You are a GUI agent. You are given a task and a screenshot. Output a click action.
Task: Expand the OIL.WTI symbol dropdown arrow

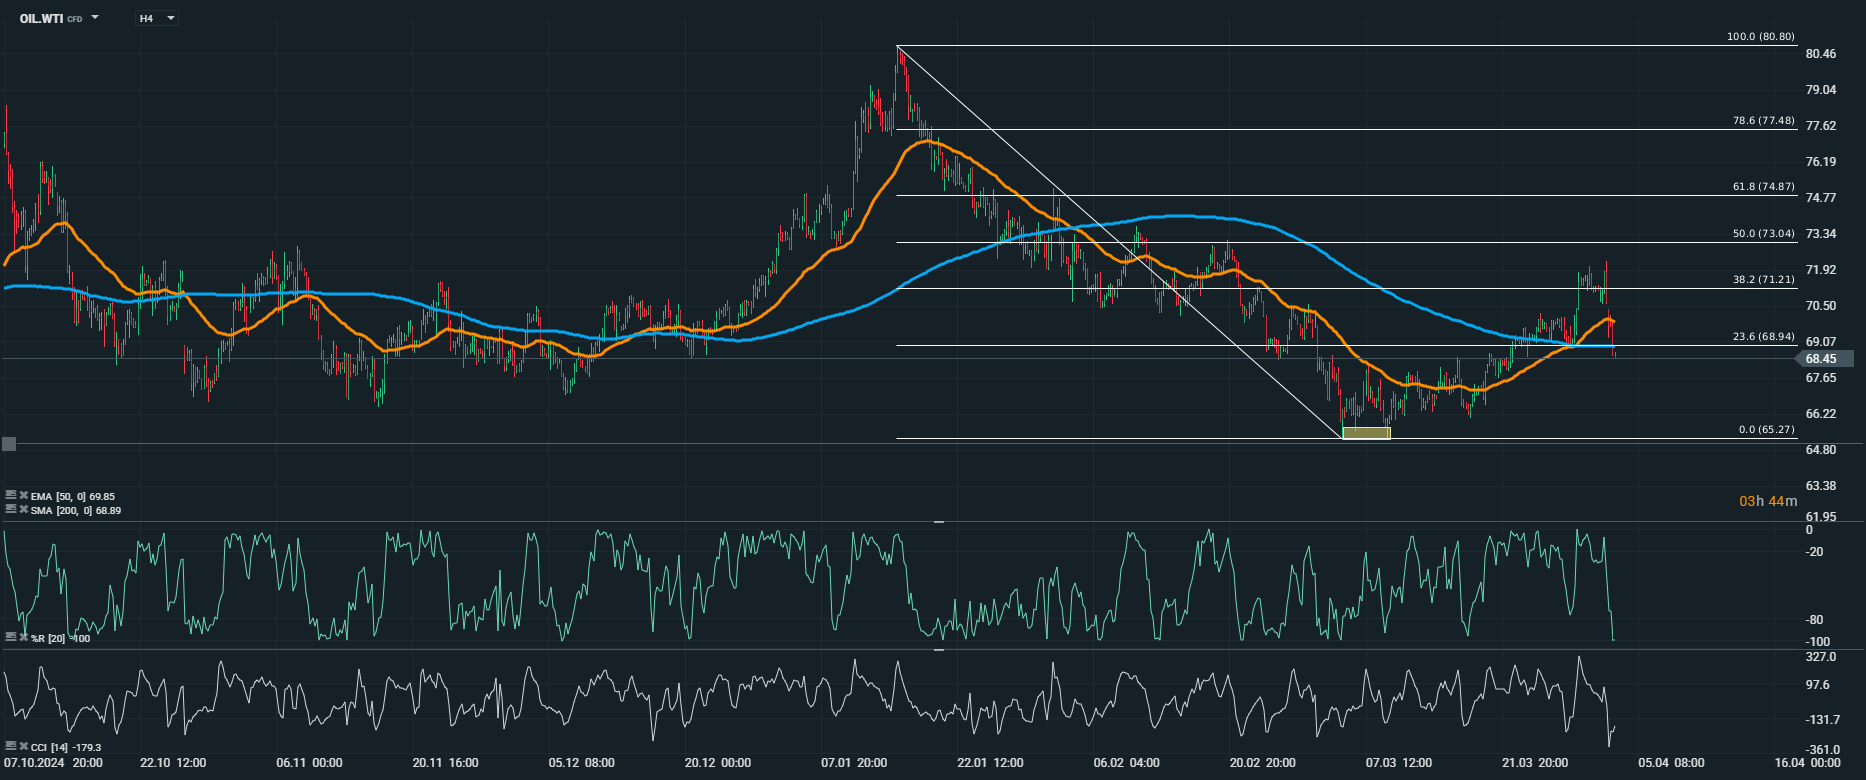(x=95, y=18)
